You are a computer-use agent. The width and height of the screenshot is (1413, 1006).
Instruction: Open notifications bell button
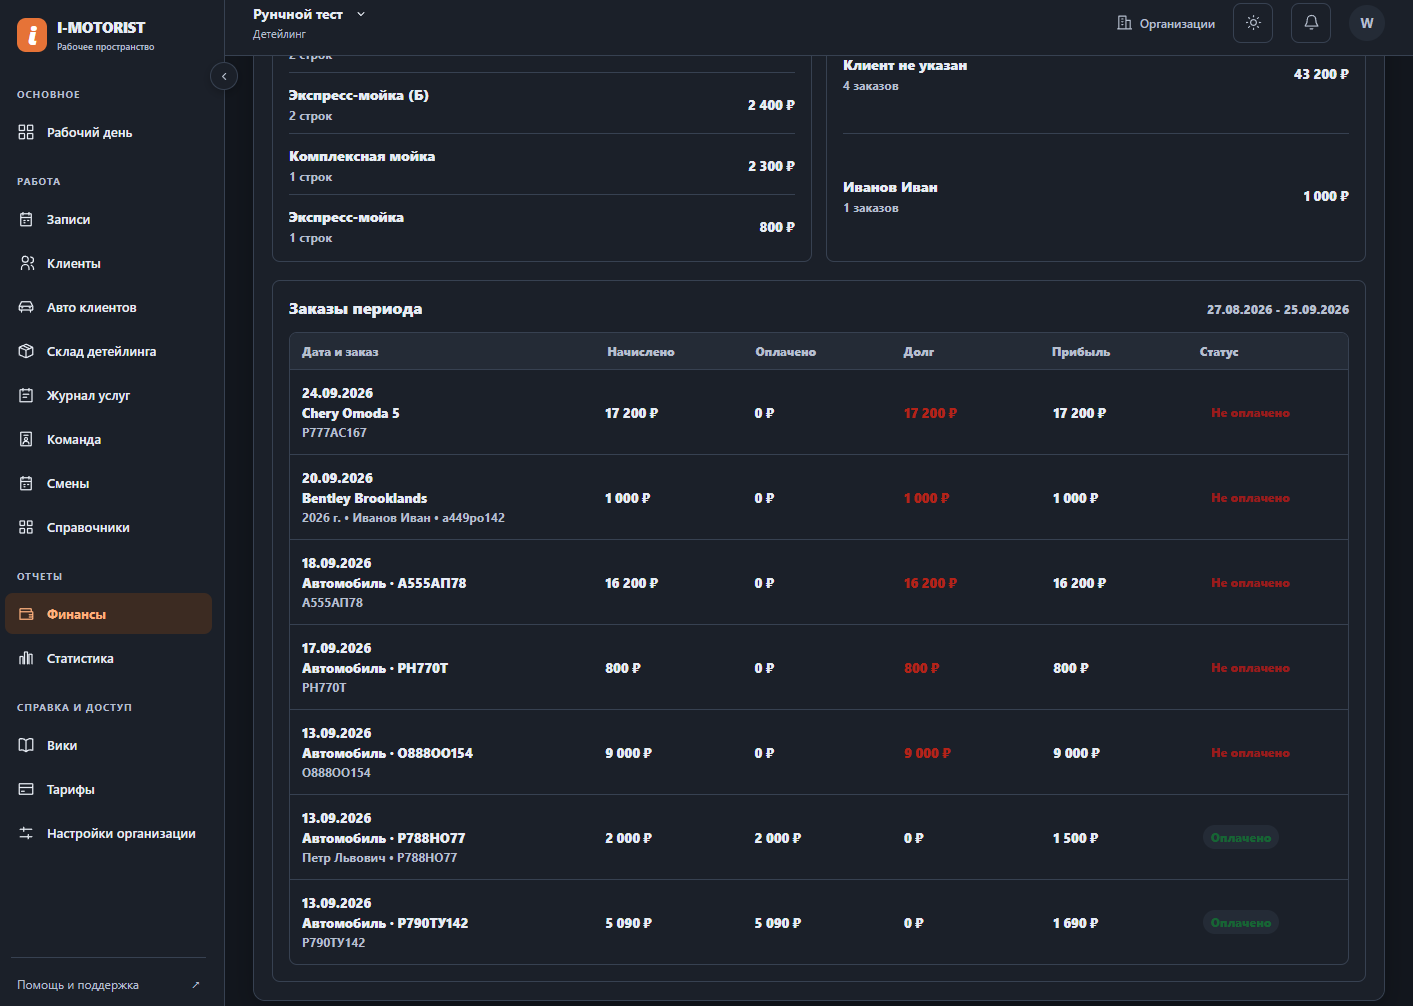coord(1311,23)
